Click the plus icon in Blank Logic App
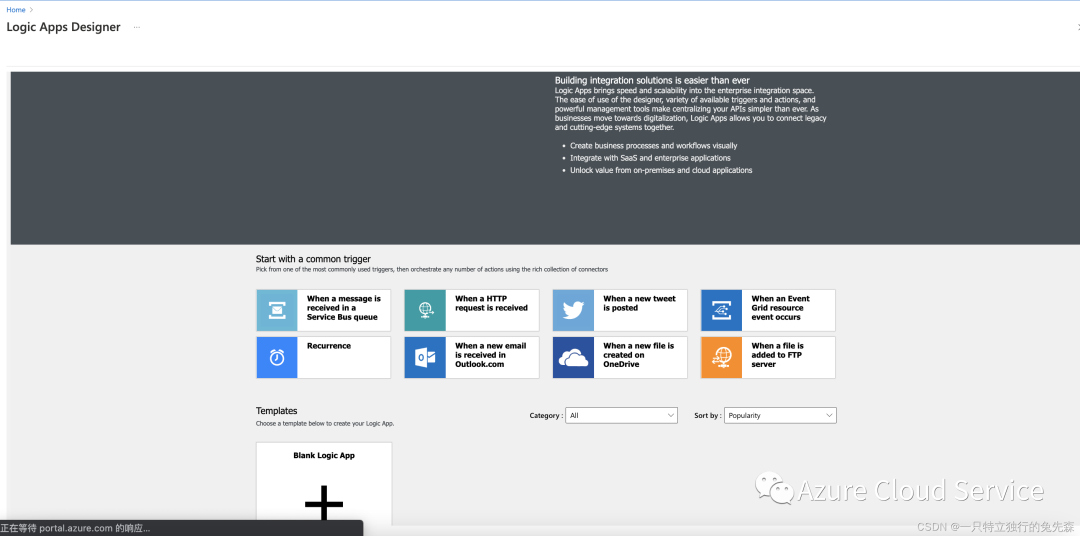The image size is (1080, 536). [x=324, y=505]
